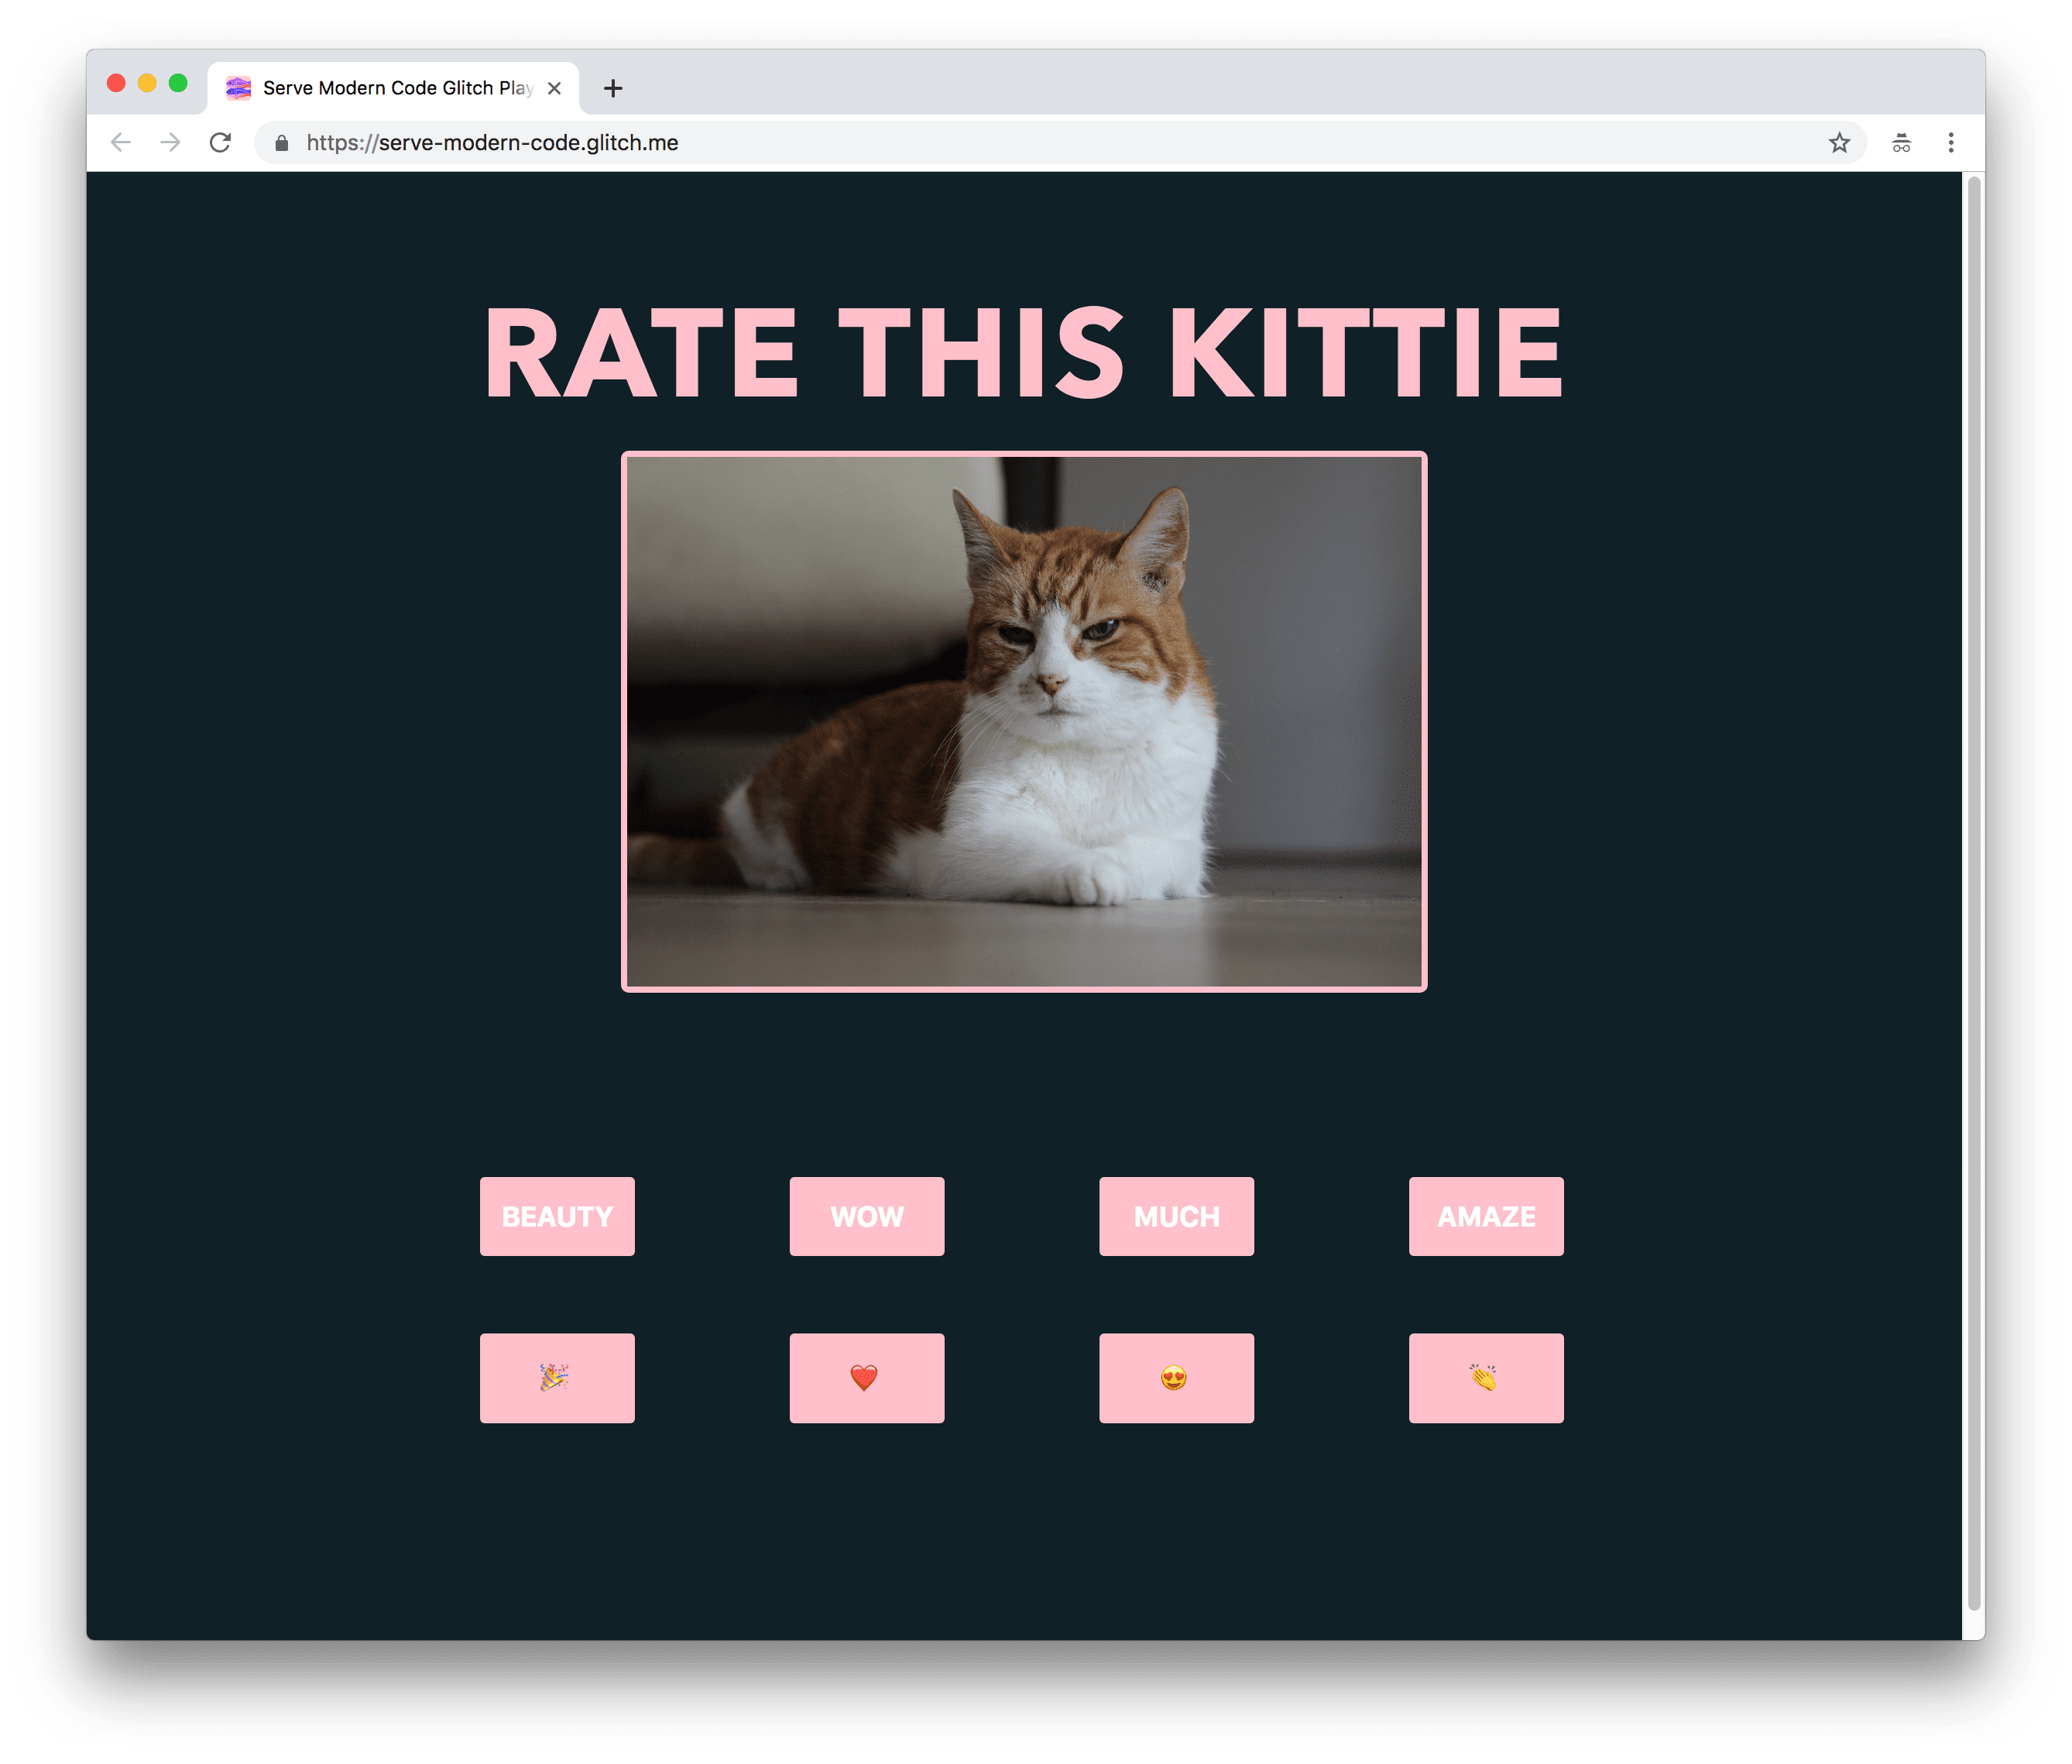
Task: Click the browser extensions puzzle icon
Action: [x=1901, y=142]
